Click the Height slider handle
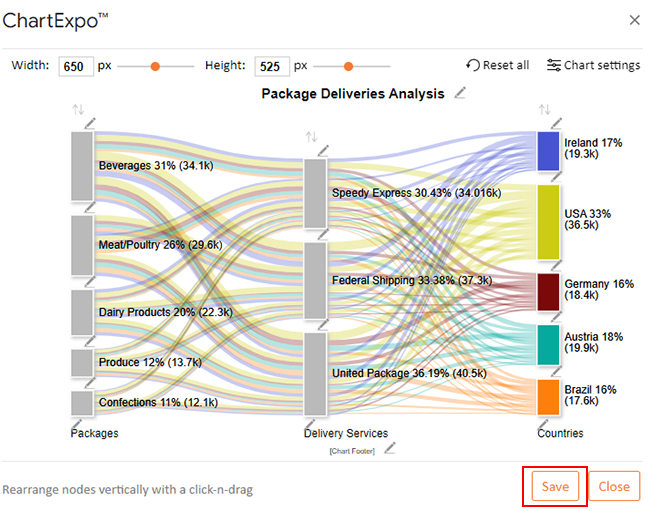 [348, 66]
